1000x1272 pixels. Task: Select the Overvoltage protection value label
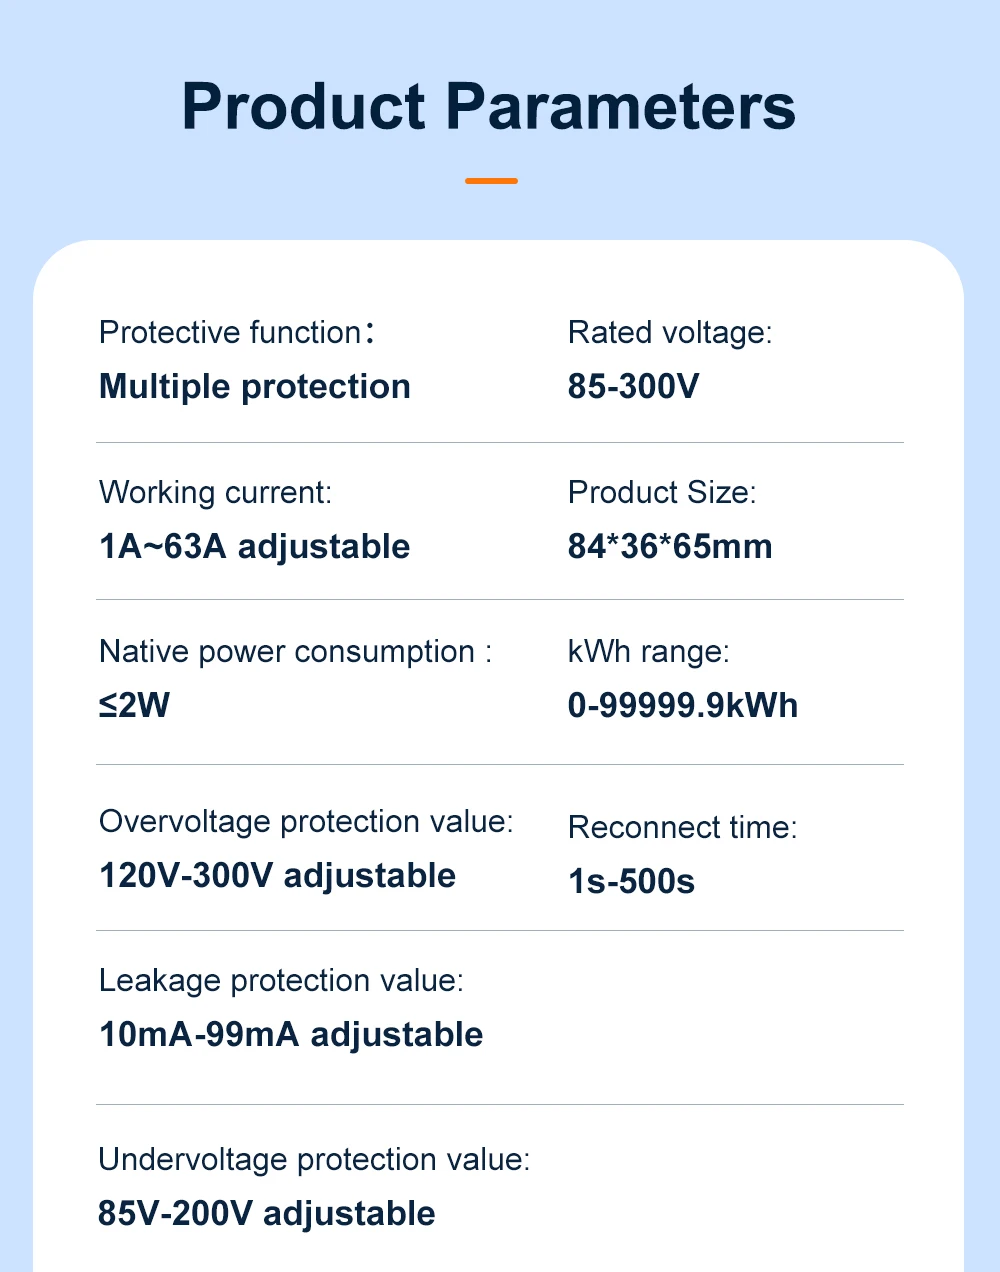[306, 821]
